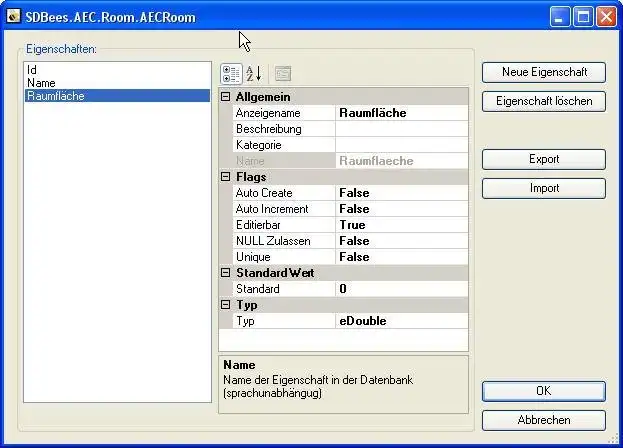Image resolution: width=623 pixels, height=448 pixels.
Task: Cancel with the Abbrechen button
Action: pos(544,420)
